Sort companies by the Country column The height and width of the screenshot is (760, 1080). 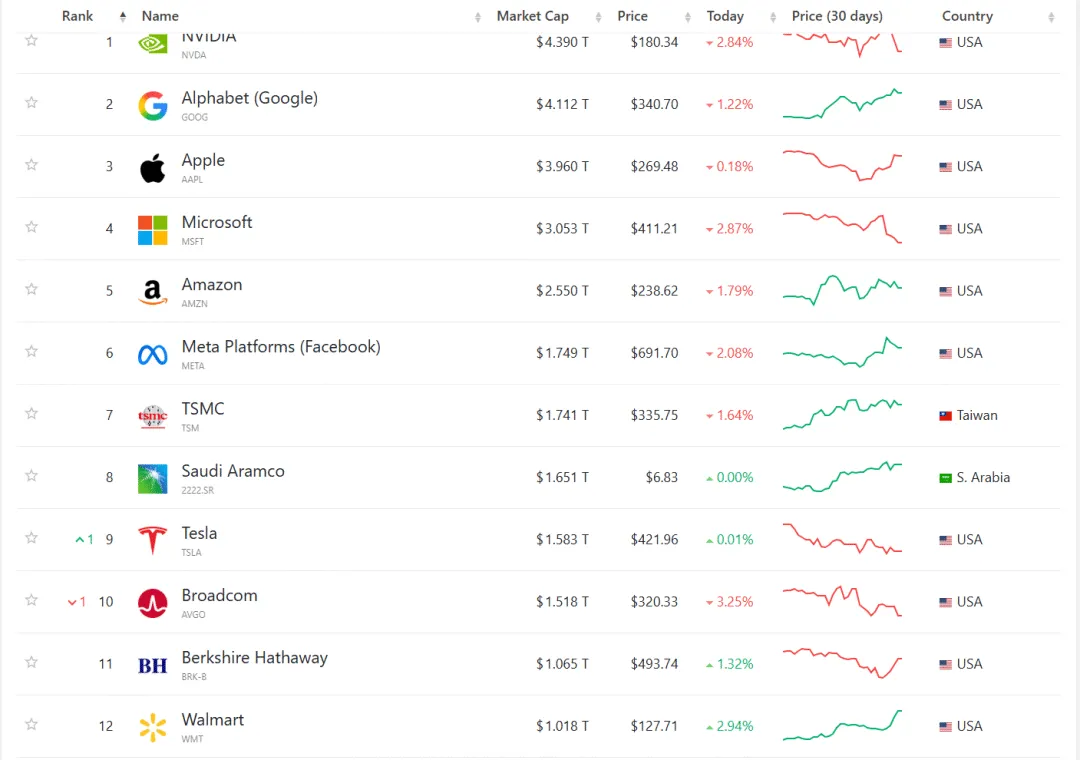967,16
